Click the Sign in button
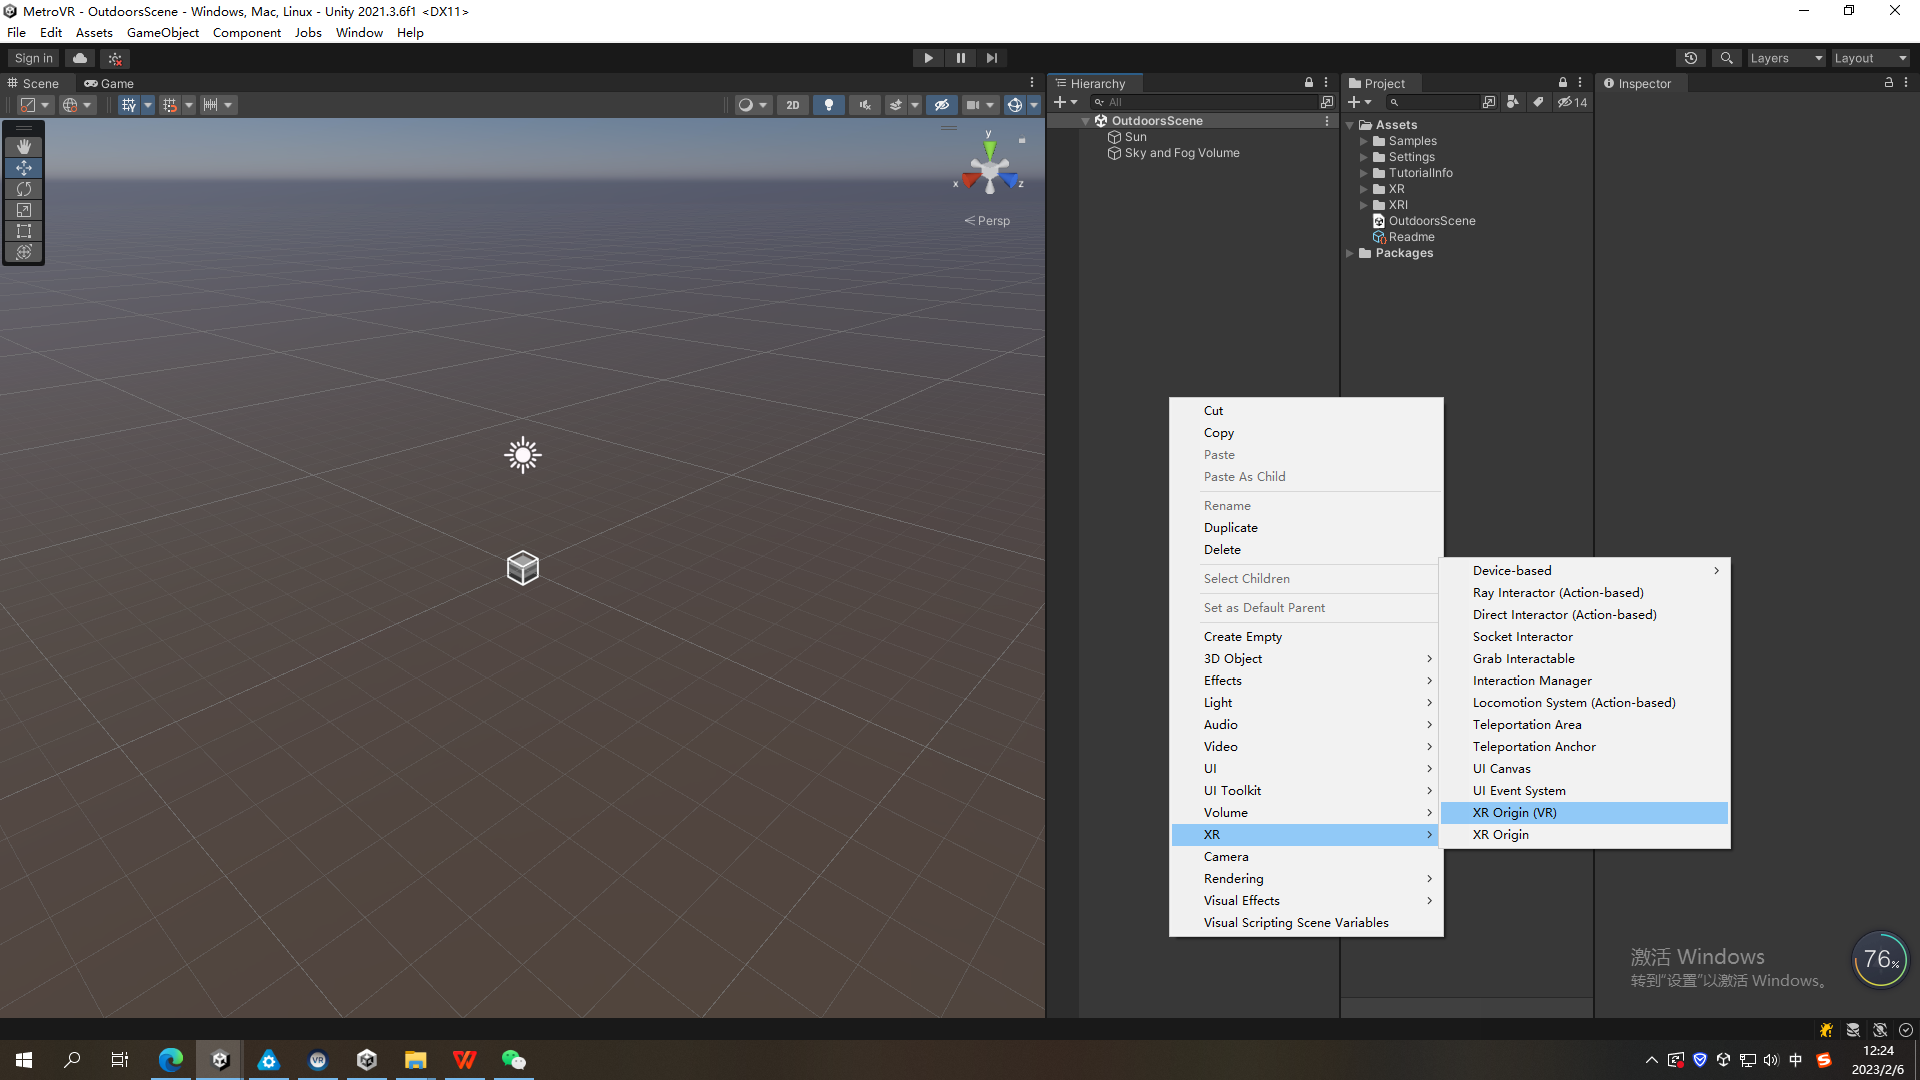Viewport: 1920px width, 1080px height. [34, 58]
